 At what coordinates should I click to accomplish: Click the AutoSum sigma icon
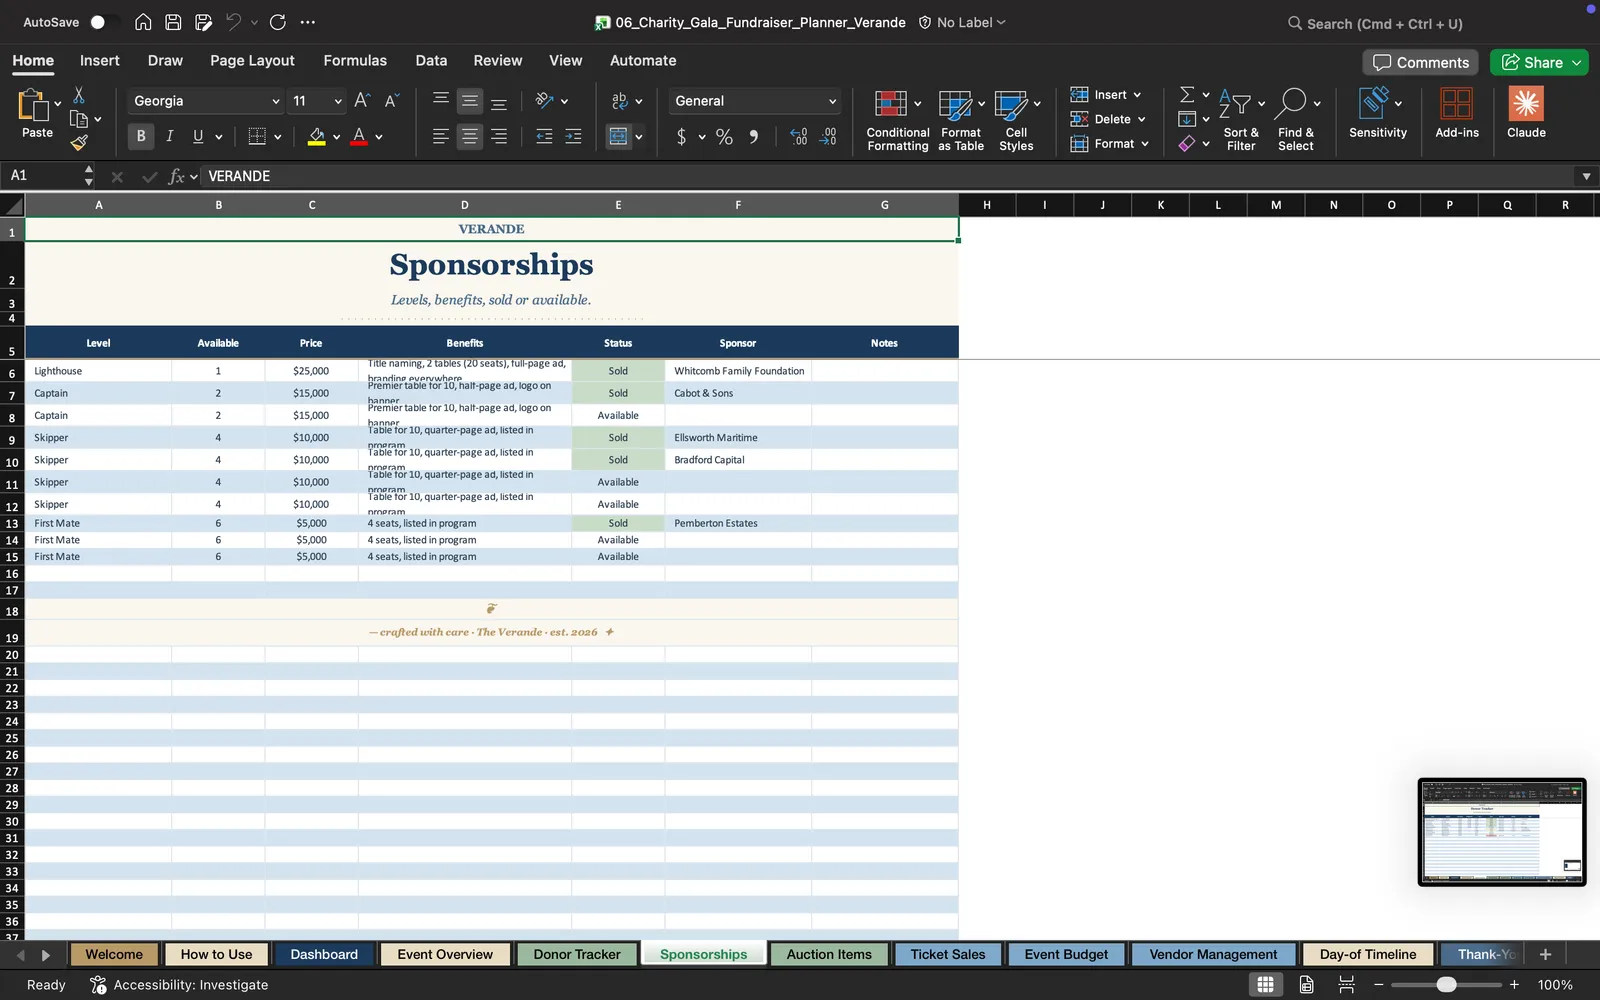(1187, 94)
